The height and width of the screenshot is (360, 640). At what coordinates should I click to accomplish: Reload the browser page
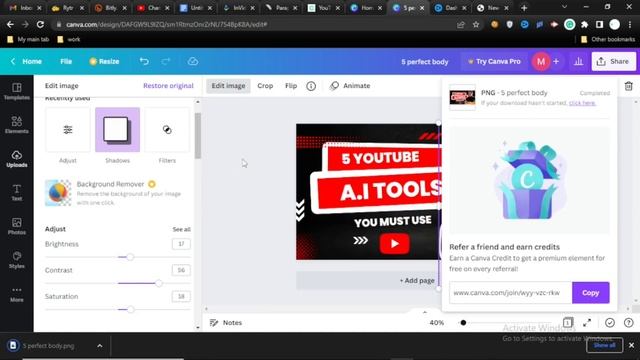40,24
